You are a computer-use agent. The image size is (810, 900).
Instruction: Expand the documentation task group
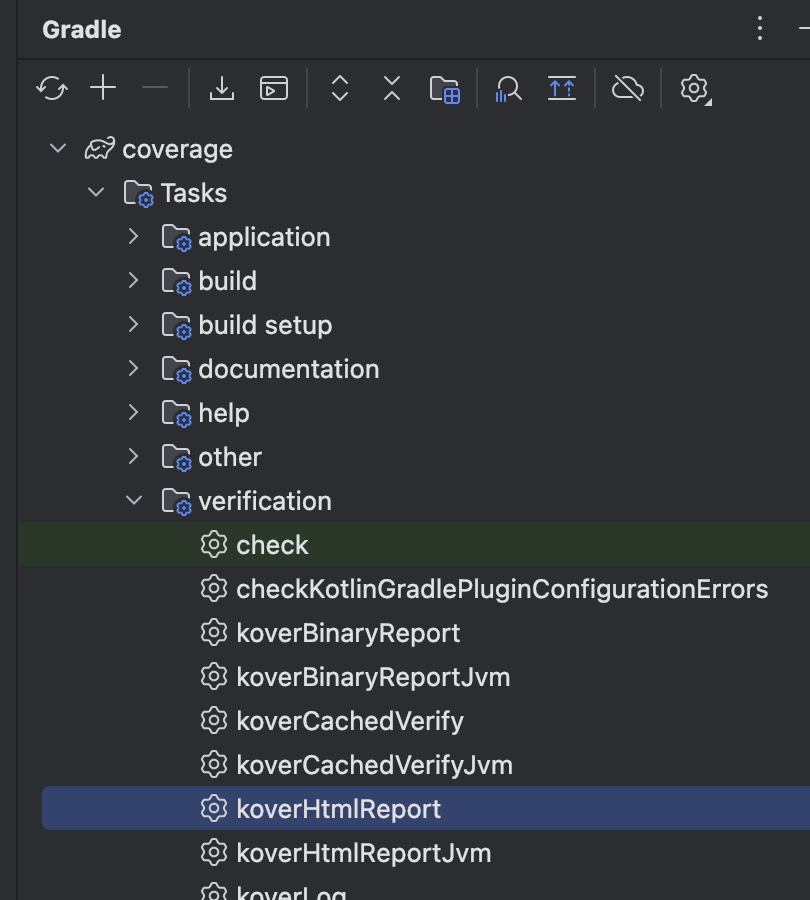point(133,368)
